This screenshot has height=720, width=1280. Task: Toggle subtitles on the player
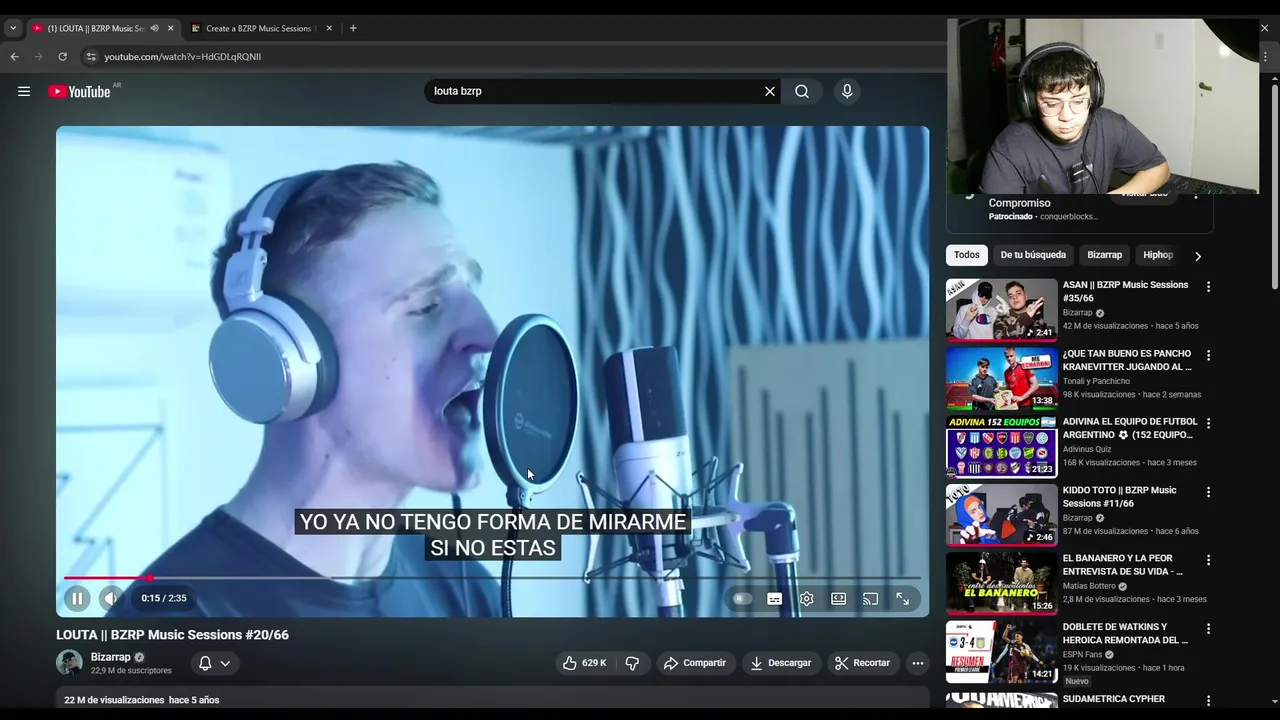[775, 599]
